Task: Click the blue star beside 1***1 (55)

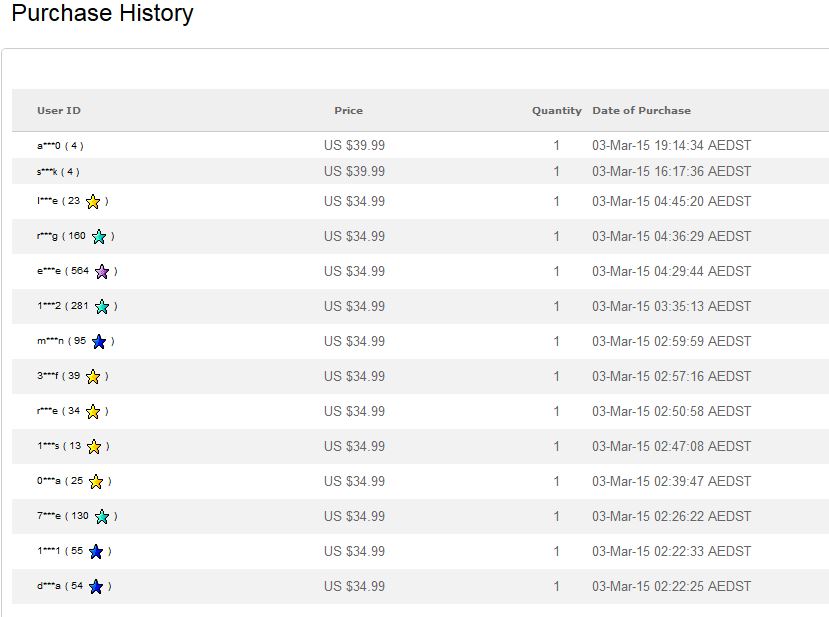Action: pos(96,551)
